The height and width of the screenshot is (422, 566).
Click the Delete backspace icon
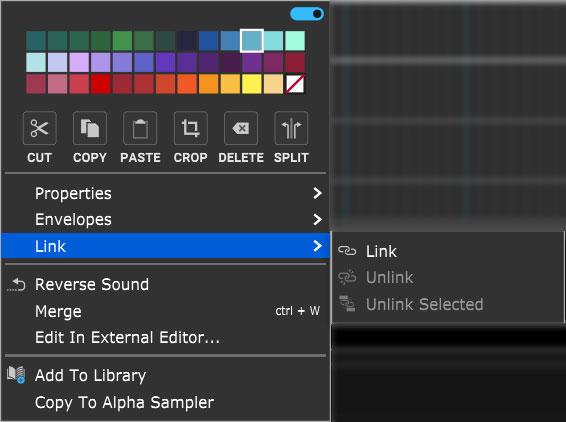point(241,128)
